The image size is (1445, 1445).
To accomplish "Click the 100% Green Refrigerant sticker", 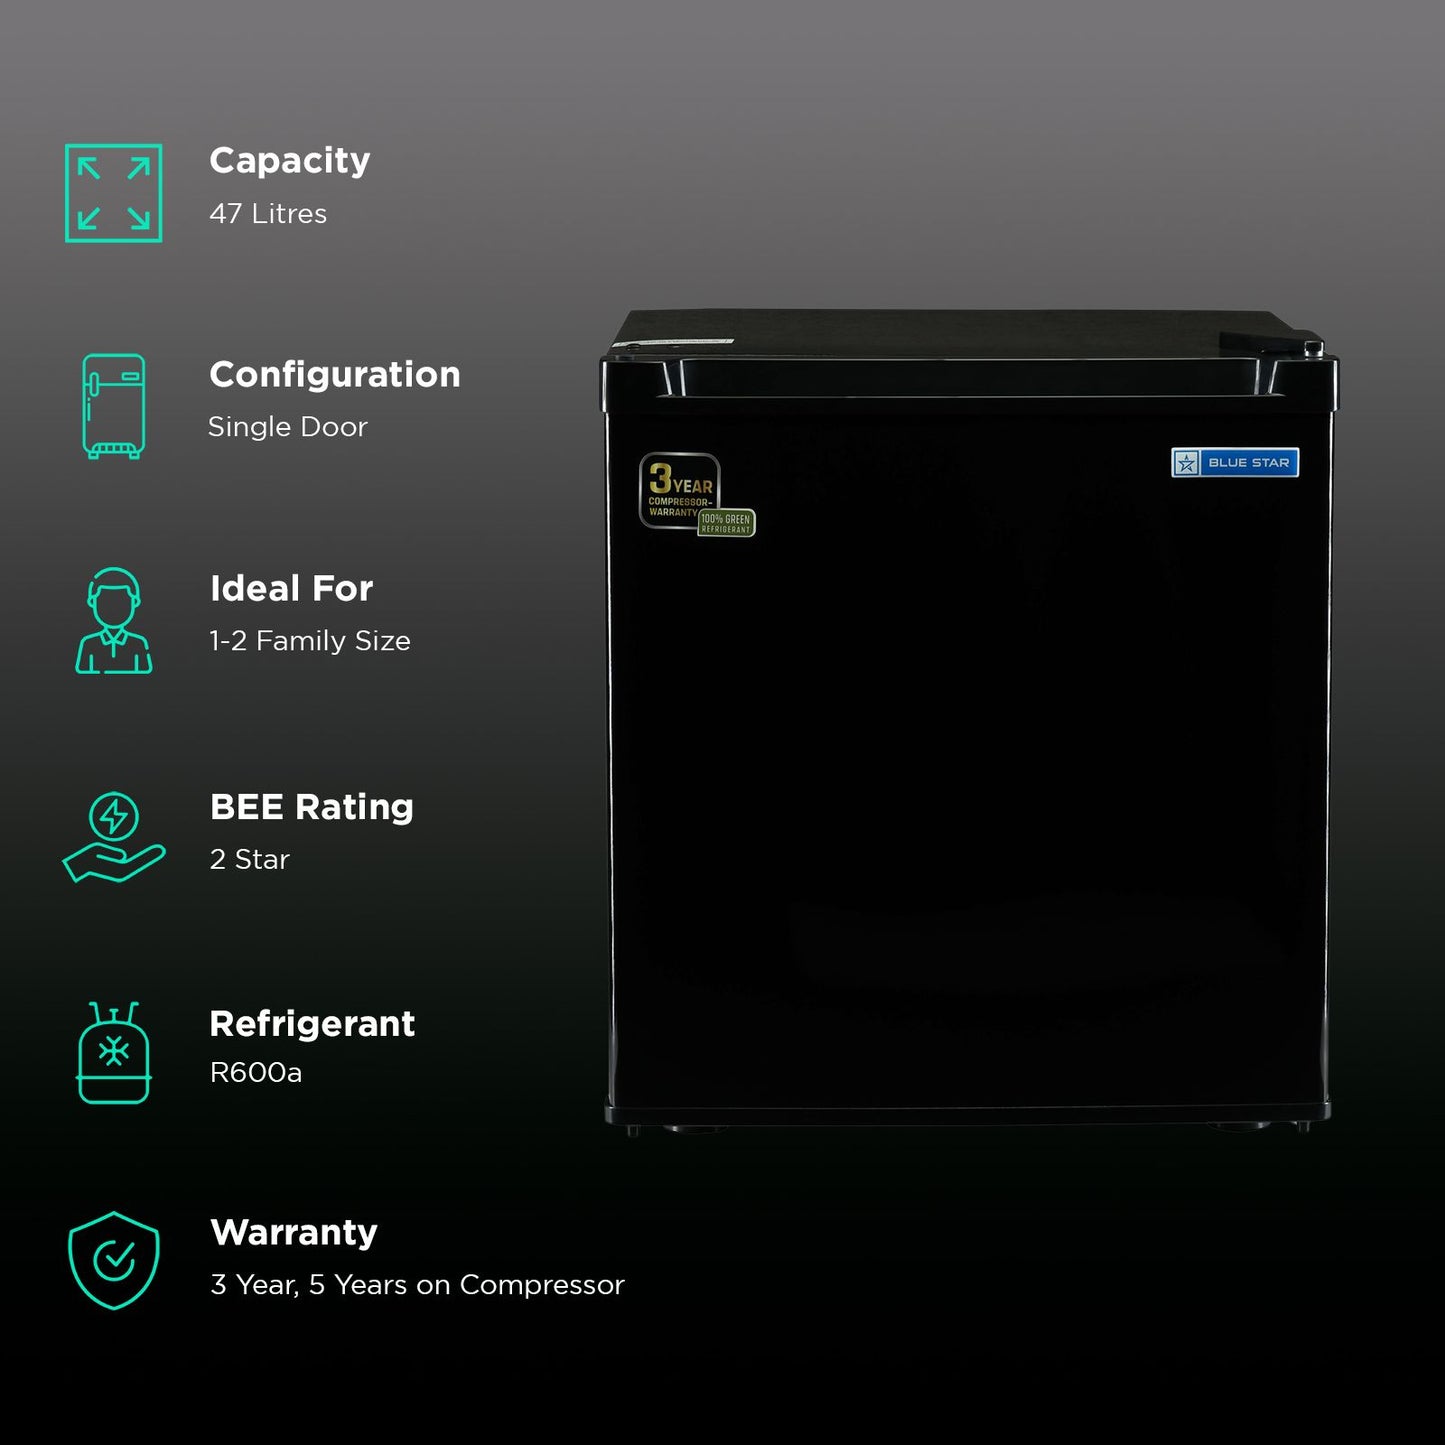I will [727, 523].
